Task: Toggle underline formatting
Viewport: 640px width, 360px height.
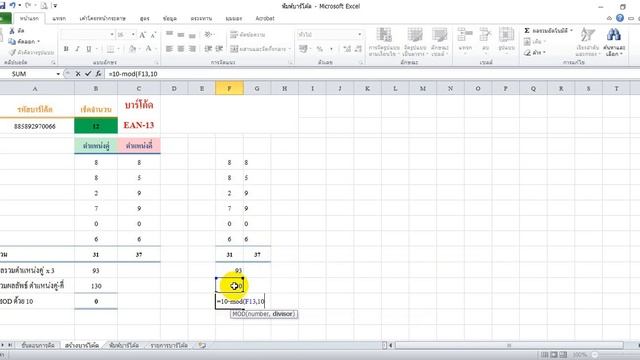Action: [89, 49]
